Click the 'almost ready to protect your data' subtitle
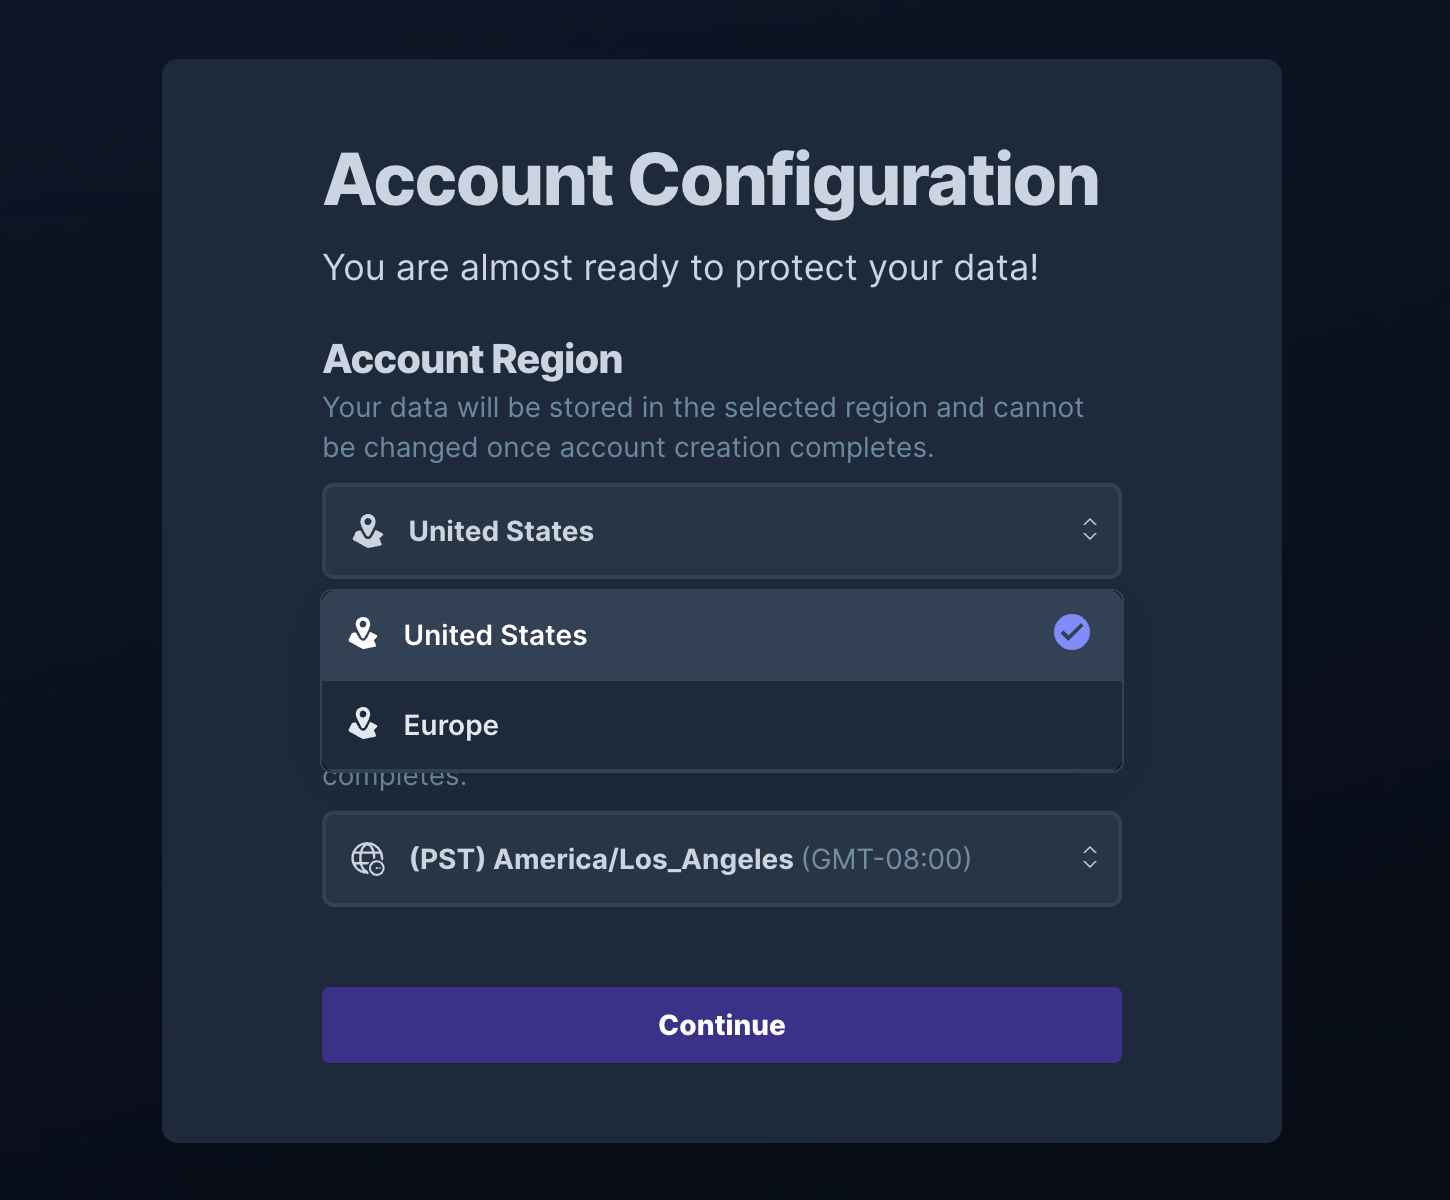 point(681,268)
